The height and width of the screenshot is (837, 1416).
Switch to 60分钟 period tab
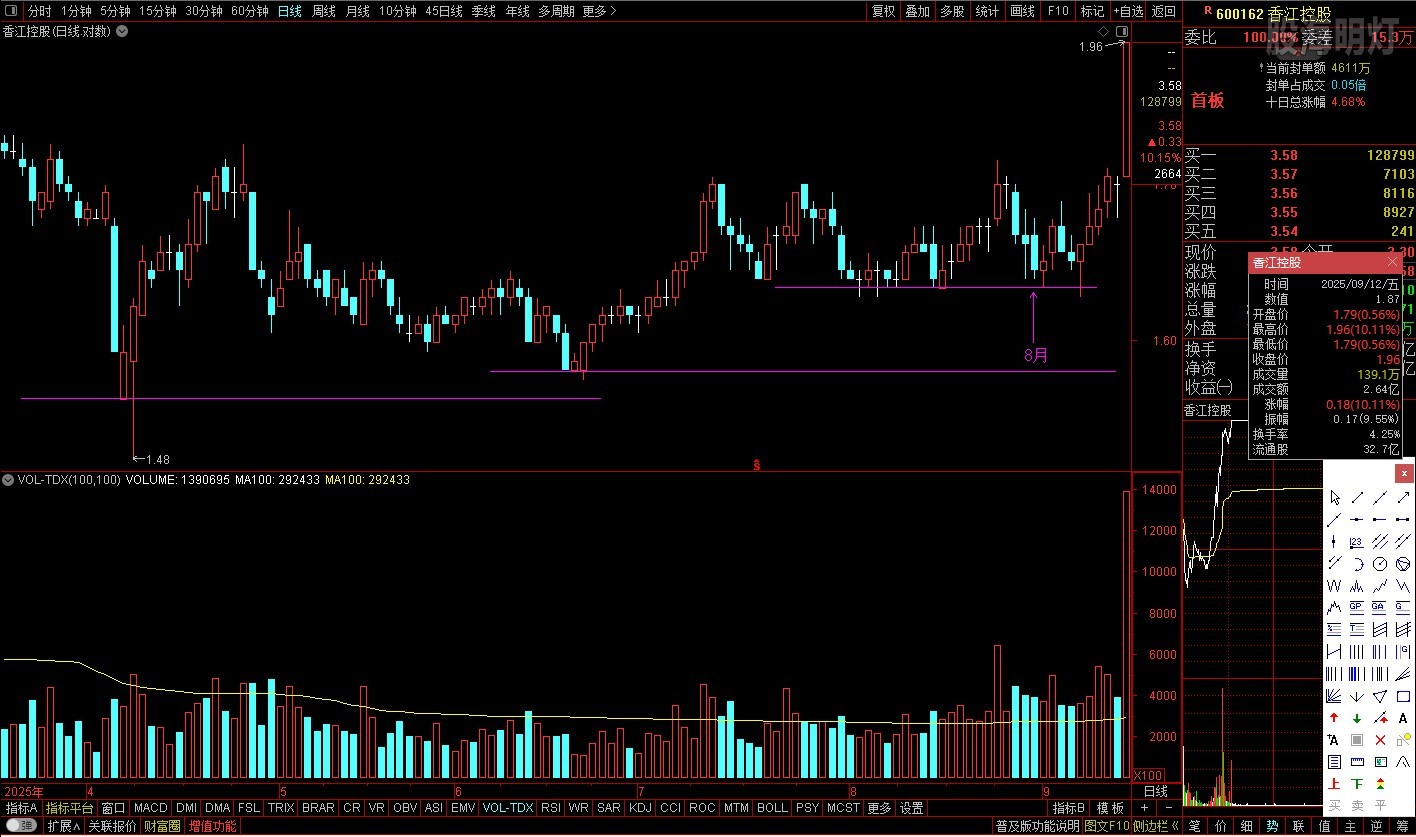(x=249, y=11)
